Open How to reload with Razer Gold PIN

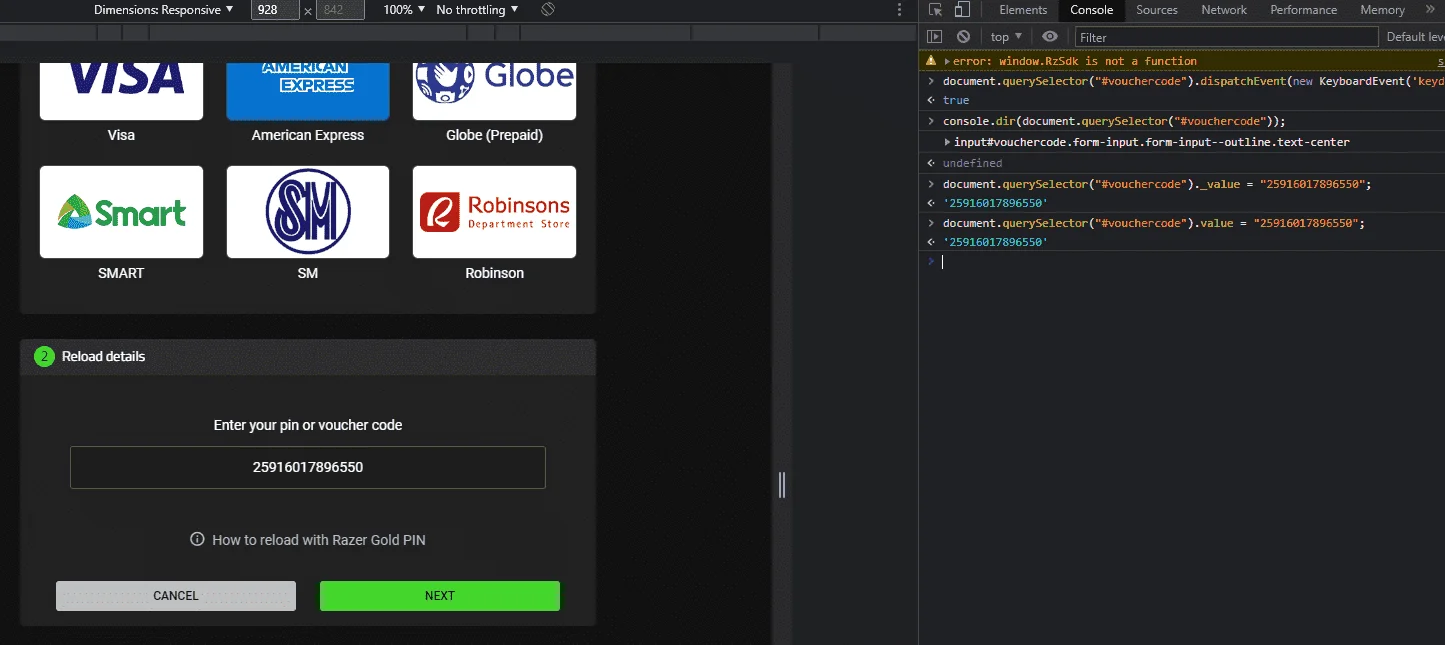pyautogui.click(x=319, y=540)
